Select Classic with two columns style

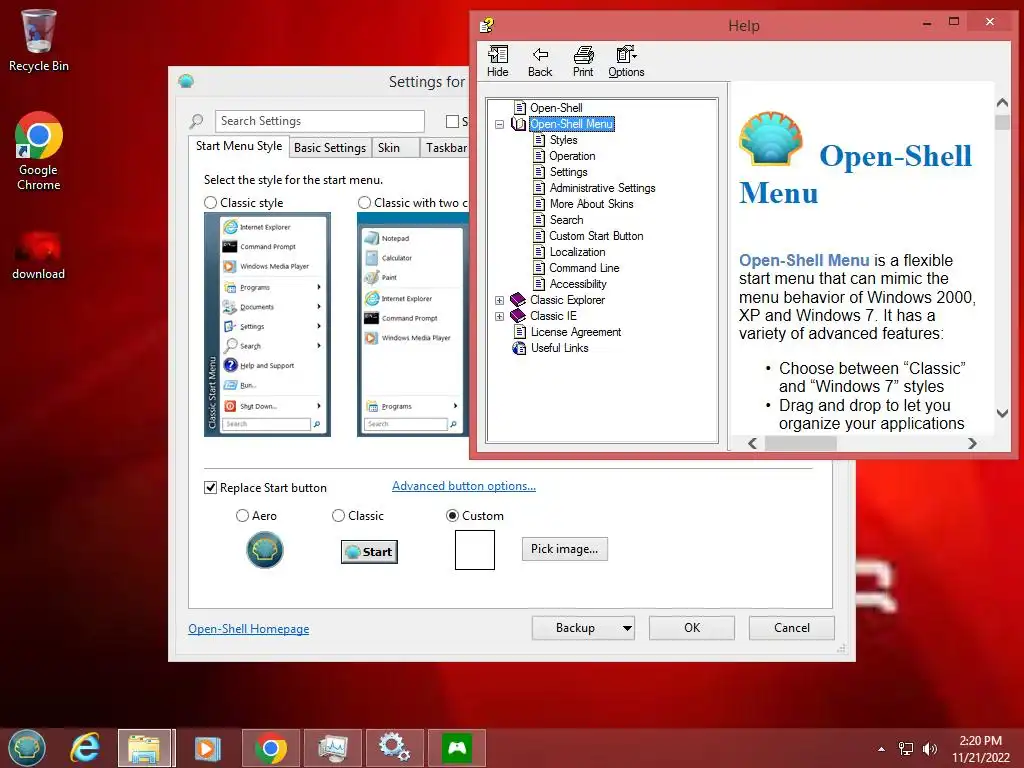click(364, 203)
